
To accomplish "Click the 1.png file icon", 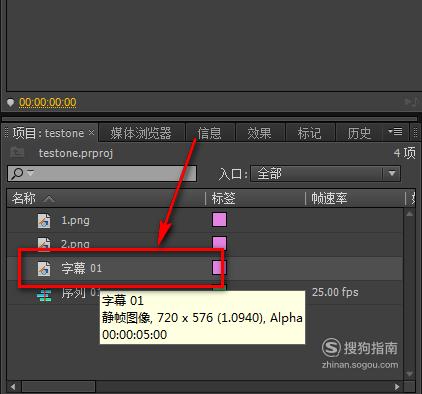I will click(44, 221).
